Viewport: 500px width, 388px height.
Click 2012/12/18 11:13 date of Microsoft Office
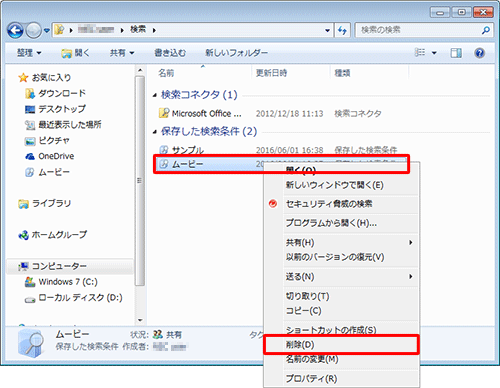click(x=289, y=114)
